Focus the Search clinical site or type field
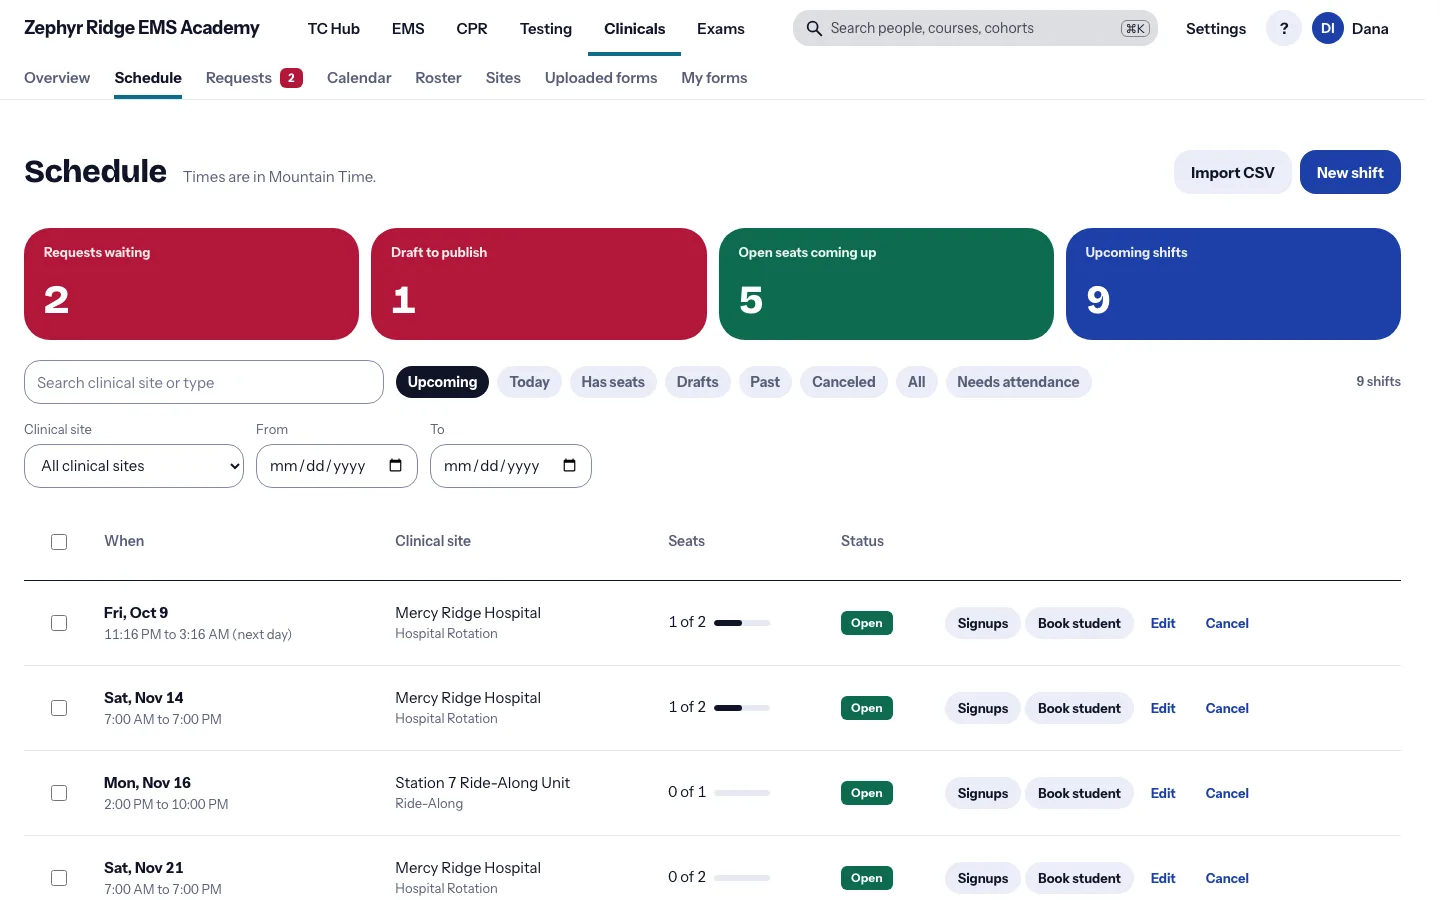The image size is (1440, 900). [204, 382]
